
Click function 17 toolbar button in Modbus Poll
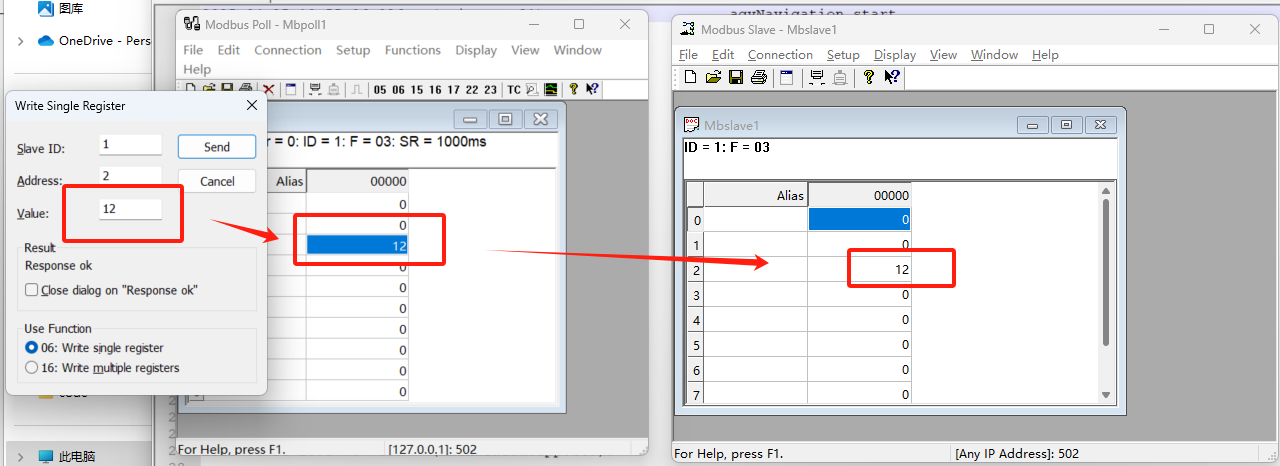click(x=453, y=90)
